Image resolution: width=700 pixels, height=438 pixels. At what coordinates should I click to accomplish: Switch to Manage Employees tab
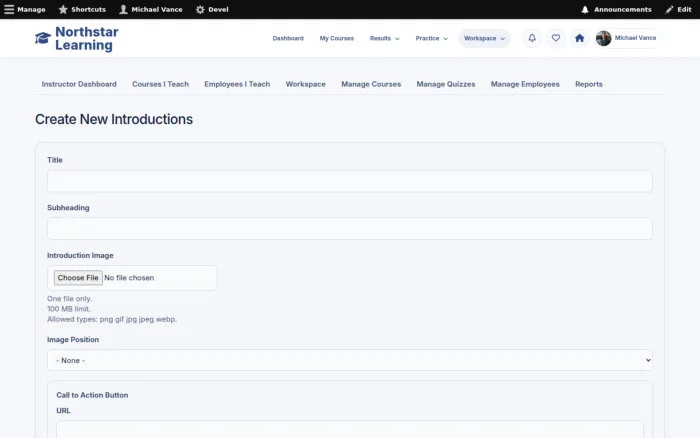525,84
